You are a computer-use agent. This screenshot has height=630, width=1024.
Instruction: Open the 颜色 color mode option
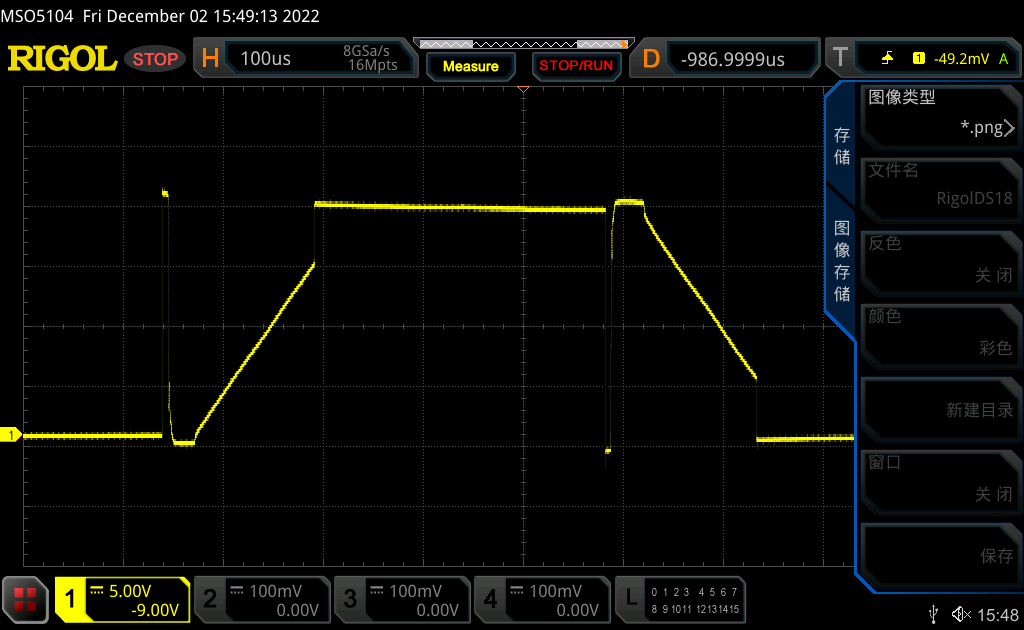pos(940,333)
